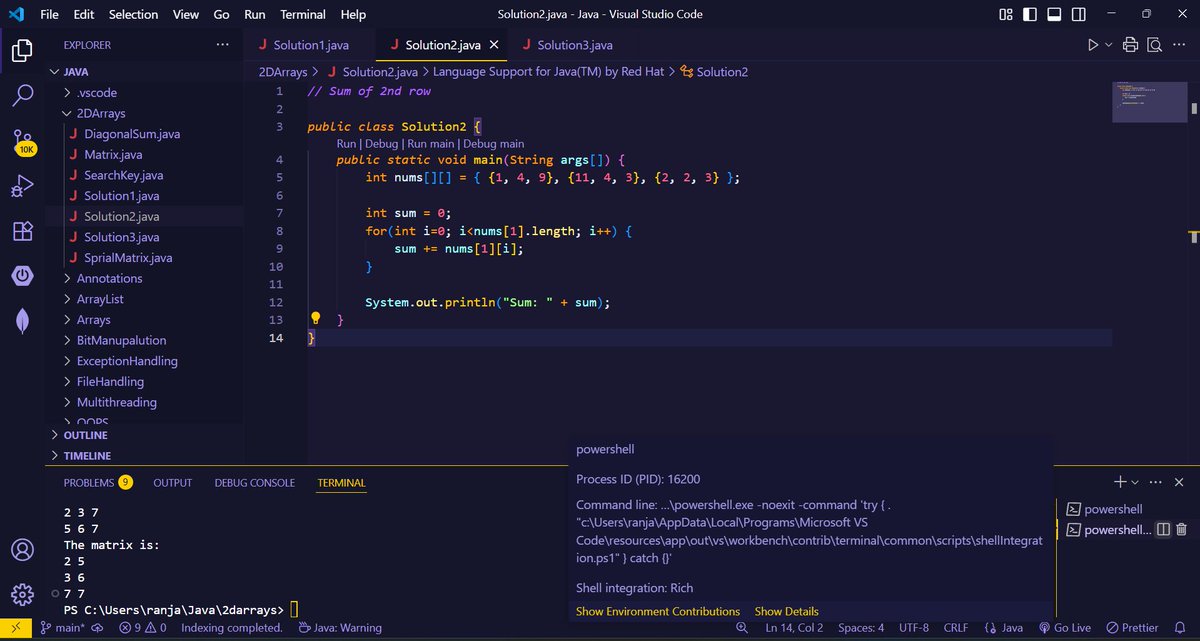Click the synchronize changes cloud icon
1200x641 pixels.
pyautogui.click(x=98, y=628)
